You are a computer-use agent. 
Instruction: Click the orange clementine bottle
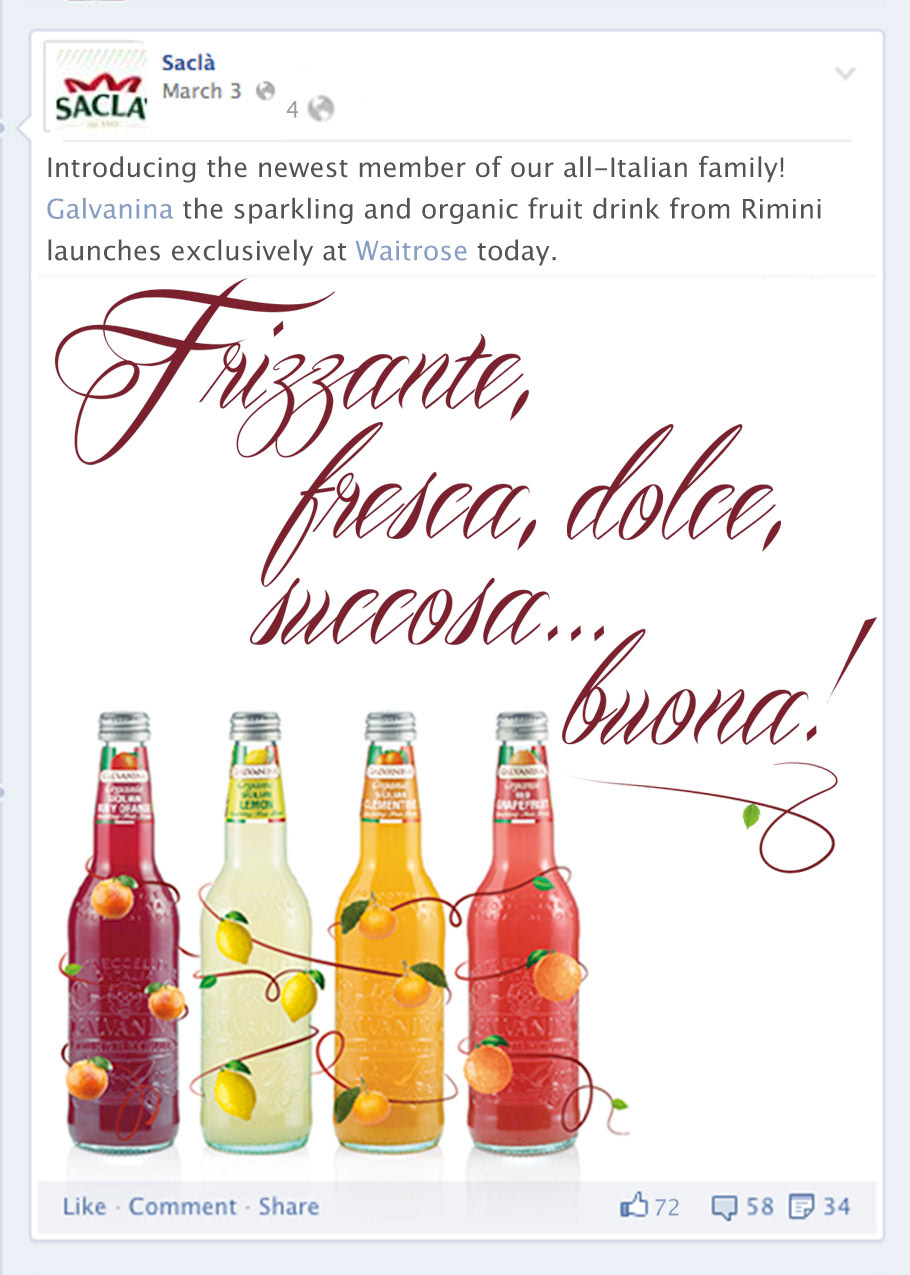coord(390,930)
